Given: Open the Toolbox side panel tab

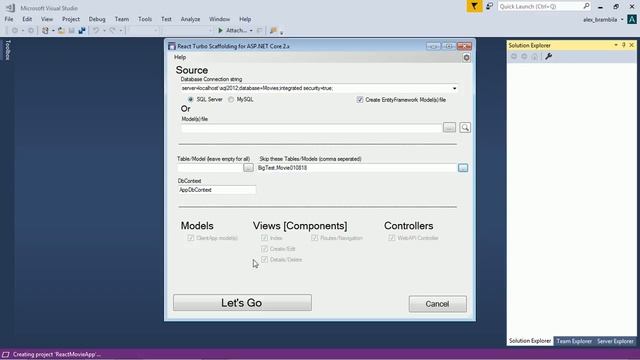Looking at the screenshot, I should coord(7,50).
